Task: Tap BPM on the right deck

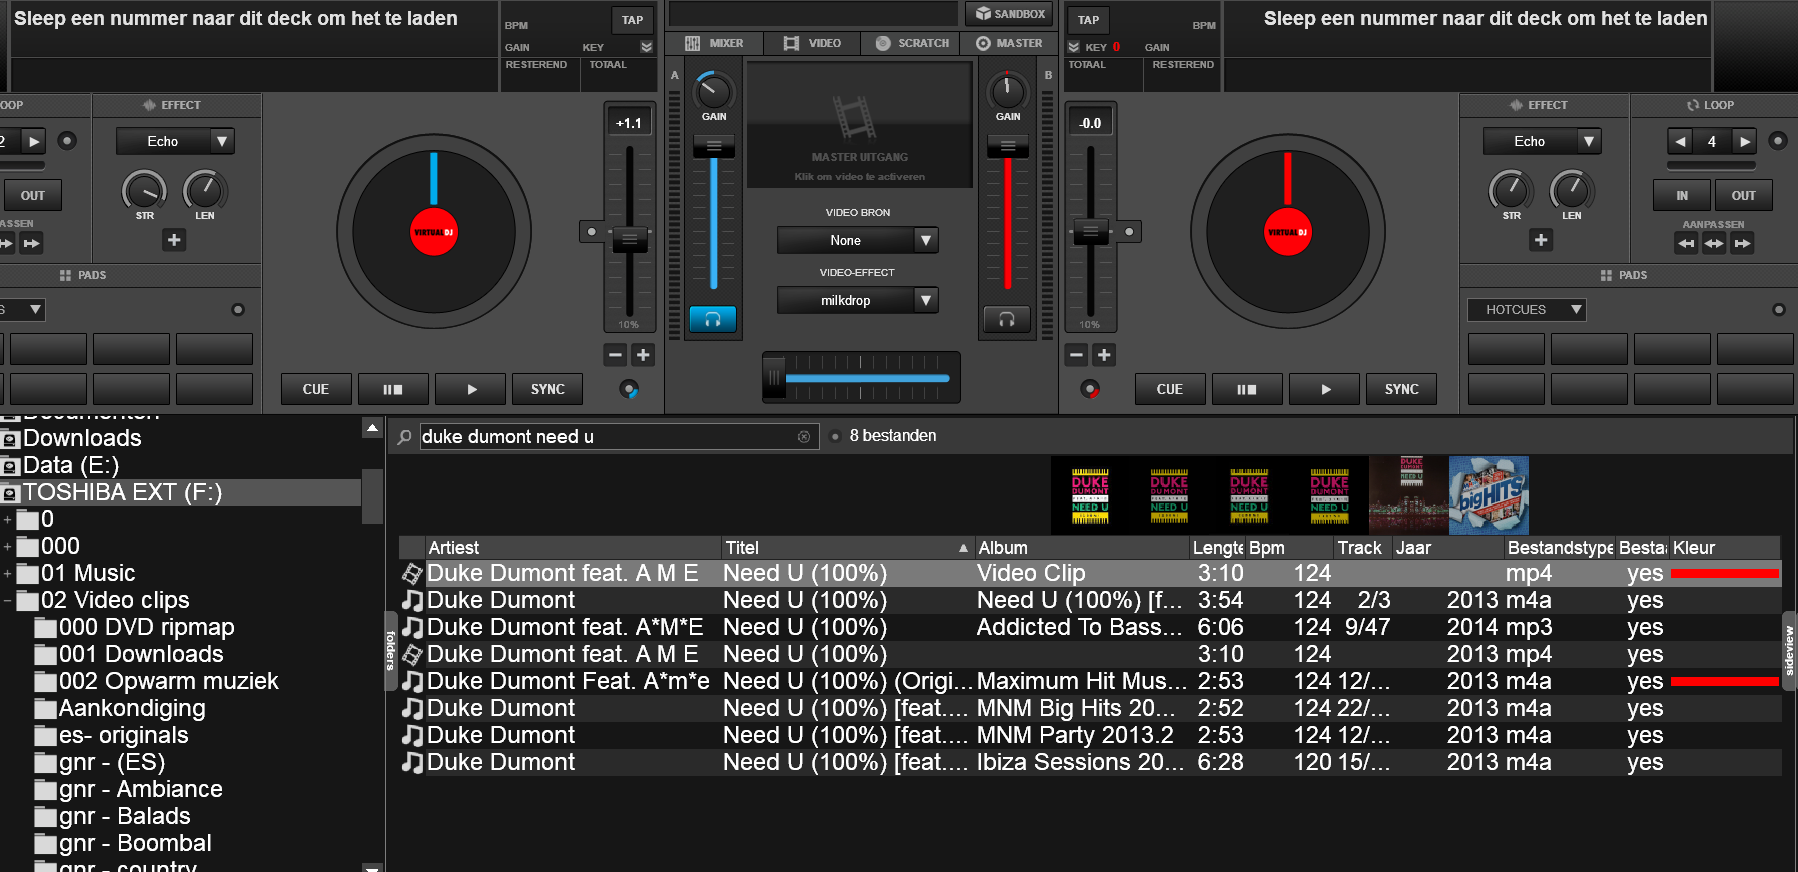Action: 1089,20
